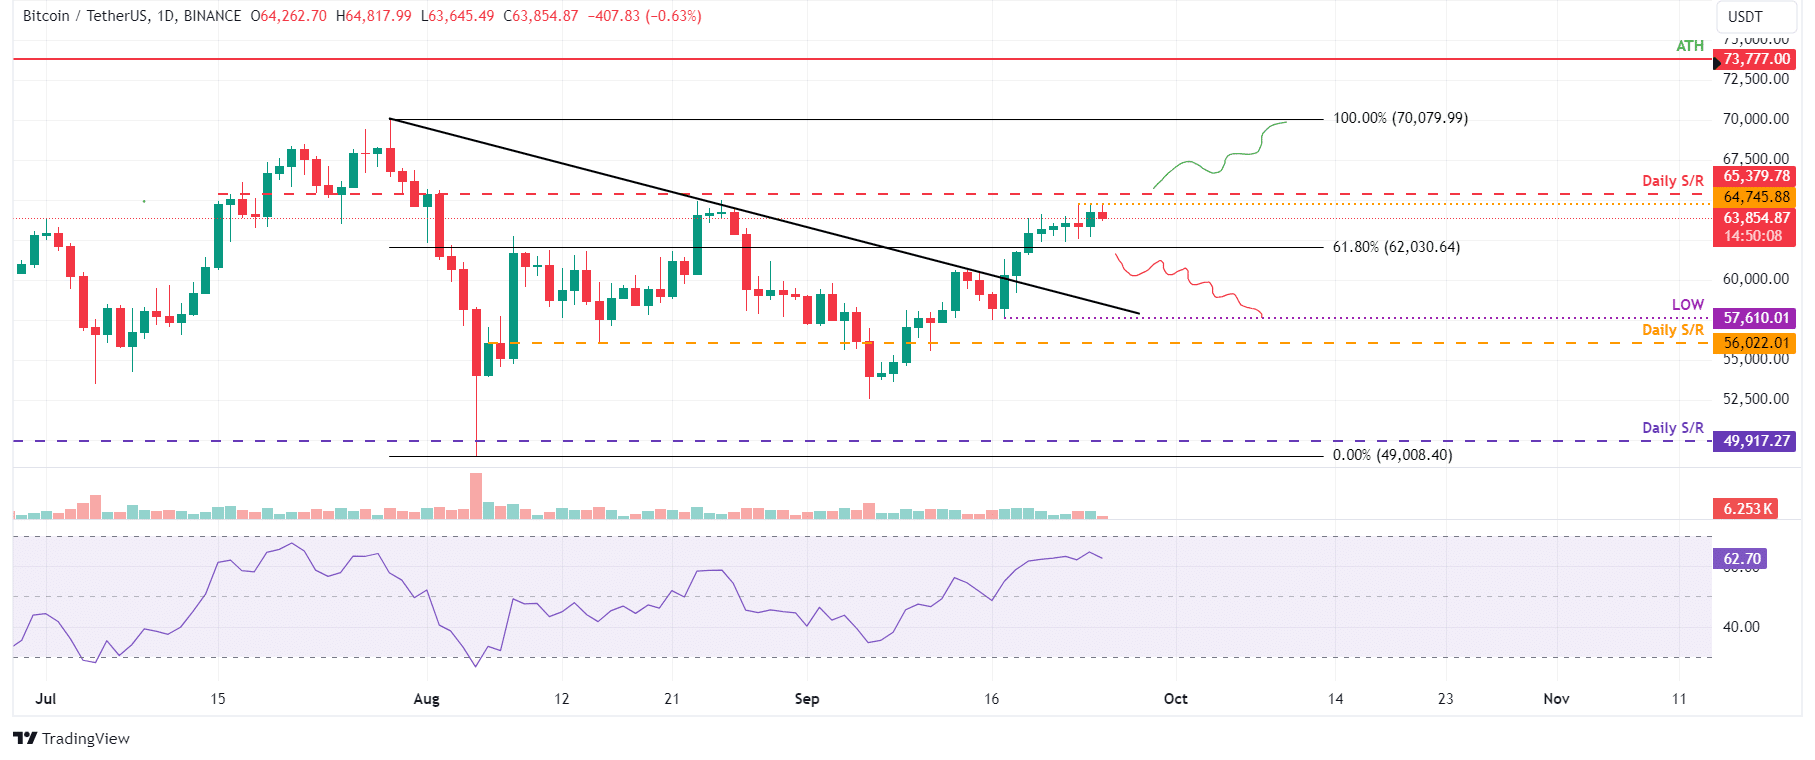The image size is (1815, 760).
Task: Click the red Daily S/R label 65,379.78
Action: 1755,176
